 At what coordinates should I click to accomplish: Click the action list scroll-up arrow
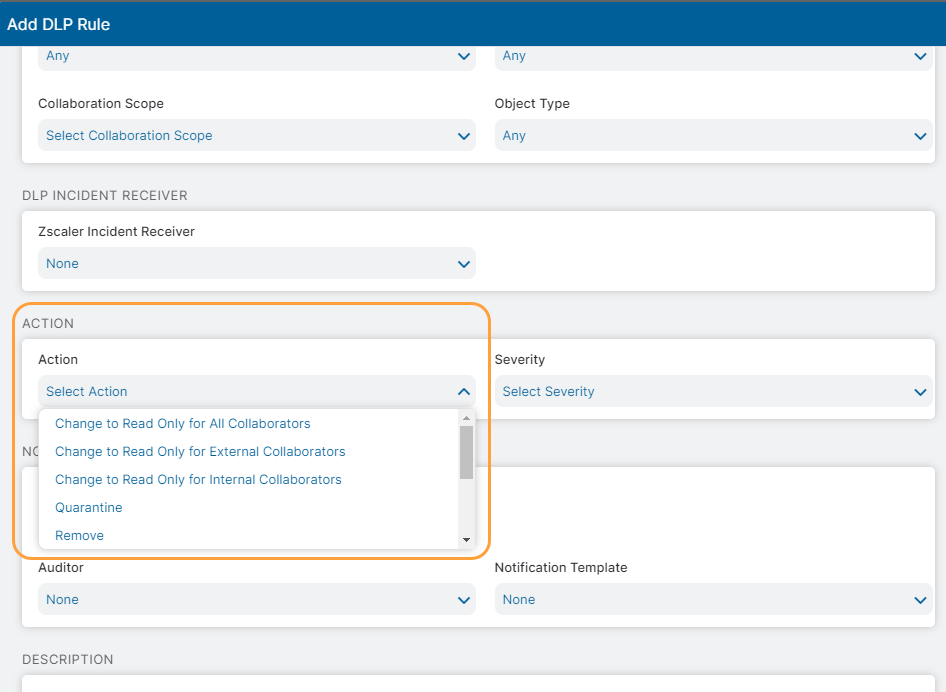(466, 418)
